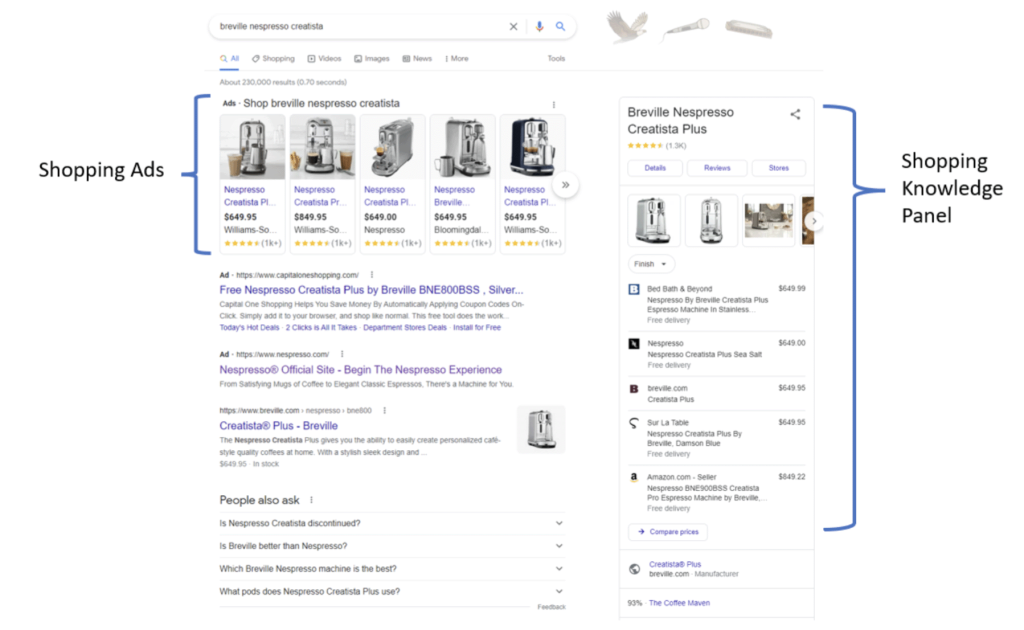Click the breville.com store logo in price list

tap(633, 389)
